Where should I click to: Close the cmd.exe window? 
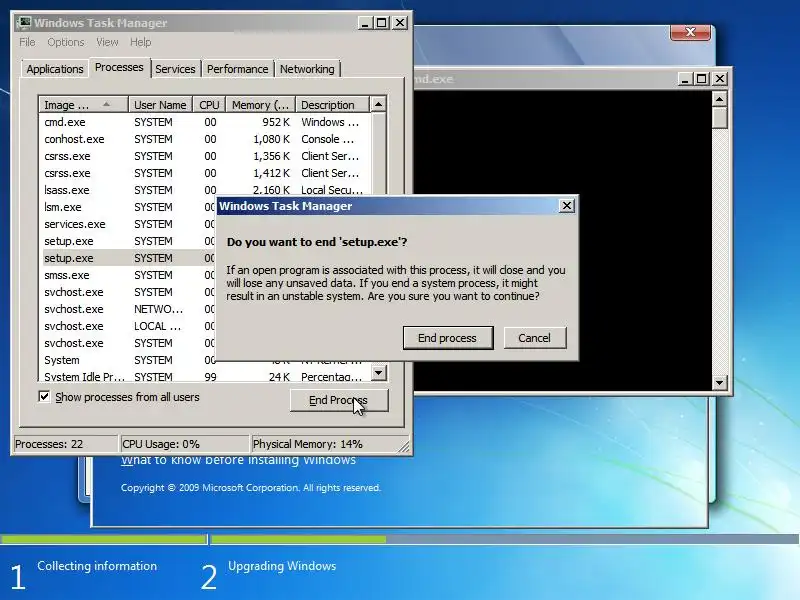719,79
